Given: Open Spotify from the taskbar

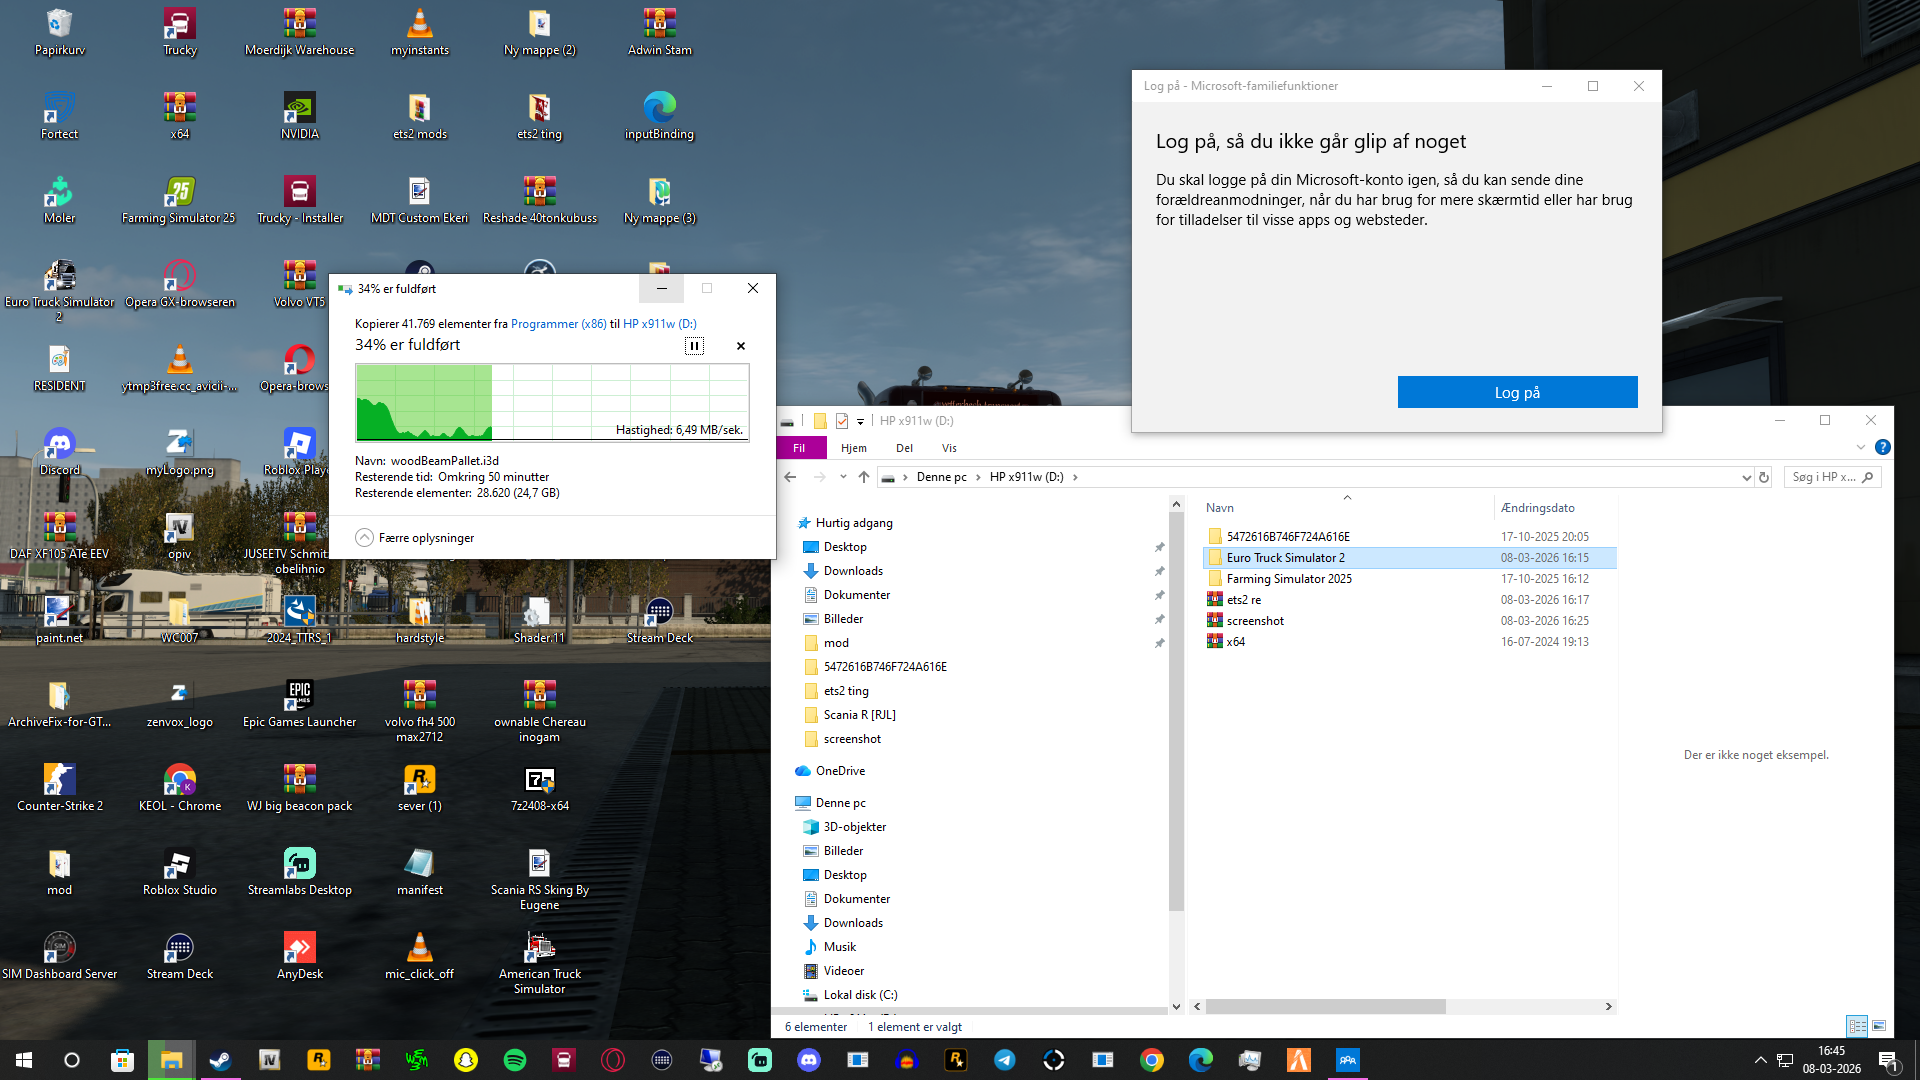Looking at the screenshot, I should click(515, 1060).
